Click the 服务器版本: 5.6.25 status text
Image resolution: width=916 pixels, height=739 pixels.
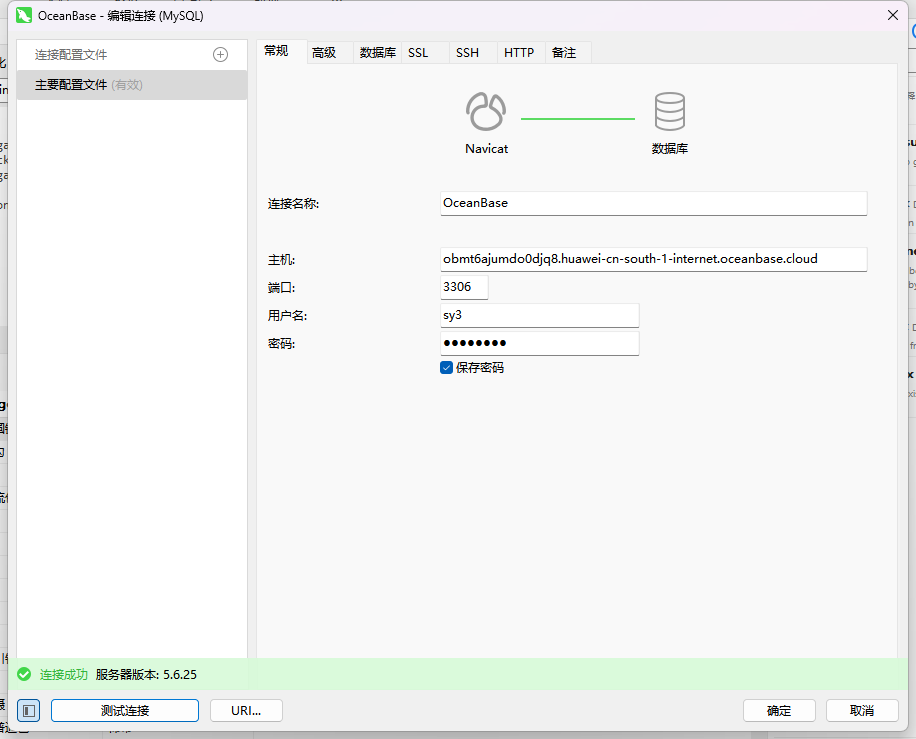tap(146, 675)
